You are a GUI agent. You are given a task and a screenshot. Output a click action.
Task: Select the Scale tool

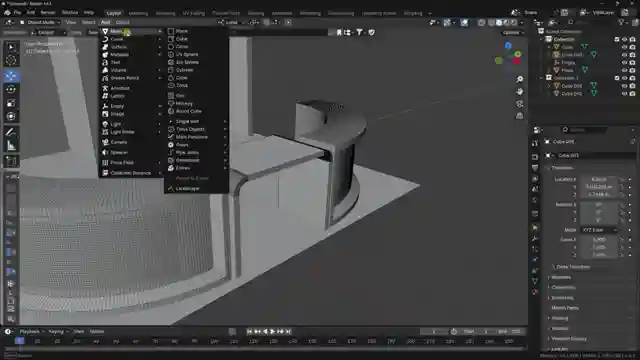pos(11,103)
